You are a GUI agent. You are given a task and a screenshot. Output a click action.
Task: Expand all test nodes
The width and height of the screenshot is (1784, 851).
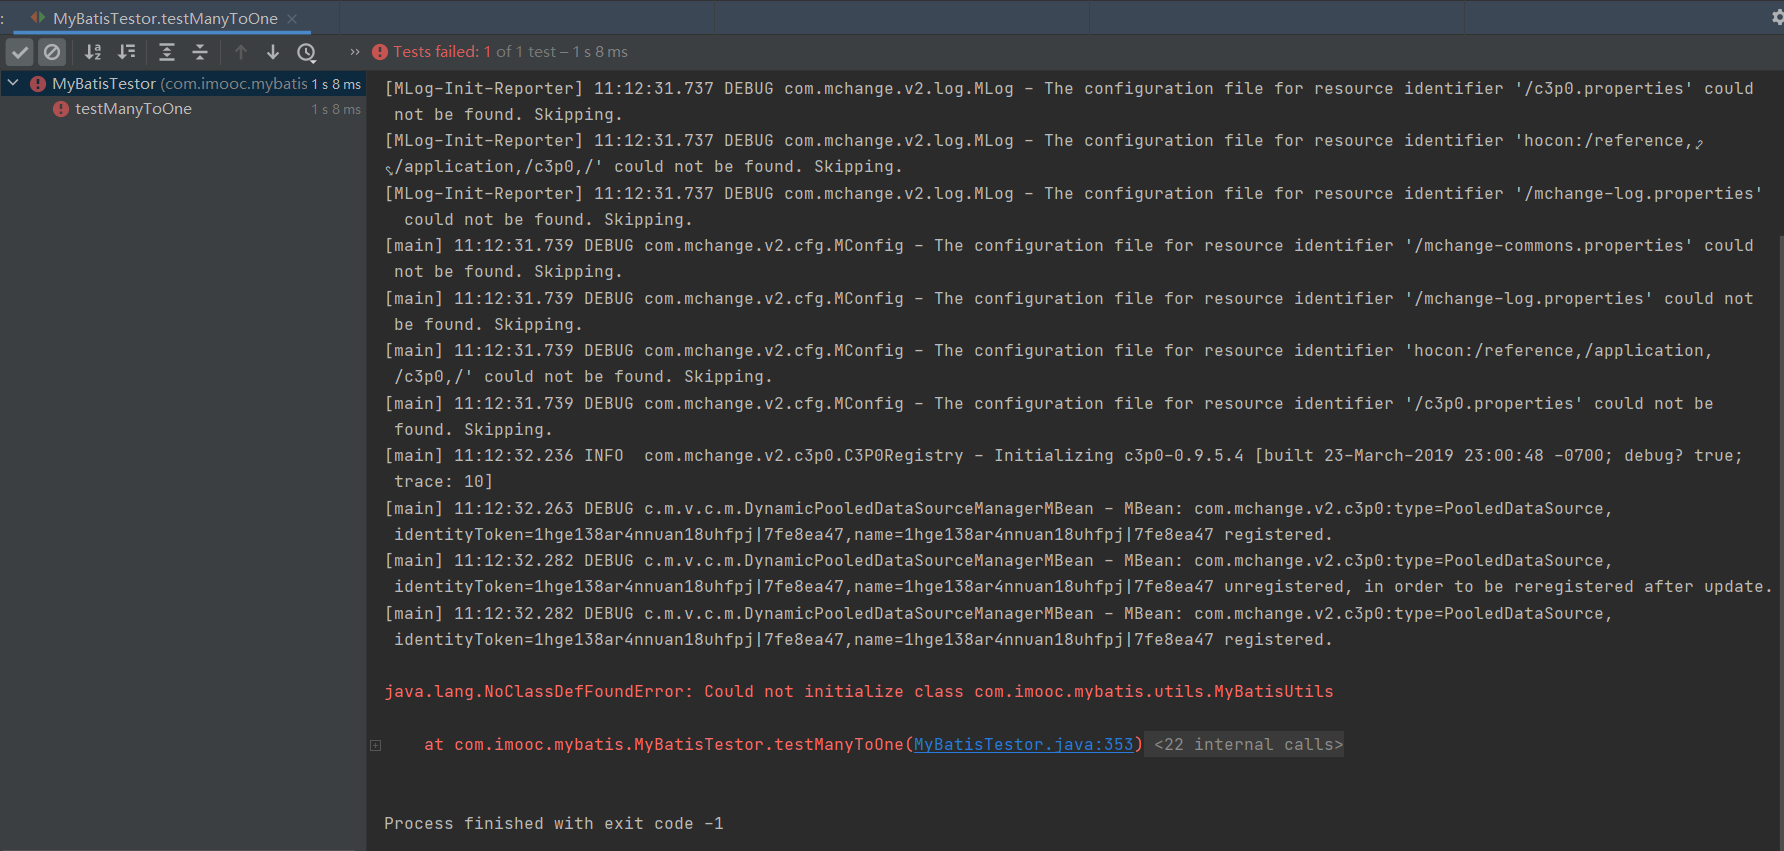tap(167, 52)
